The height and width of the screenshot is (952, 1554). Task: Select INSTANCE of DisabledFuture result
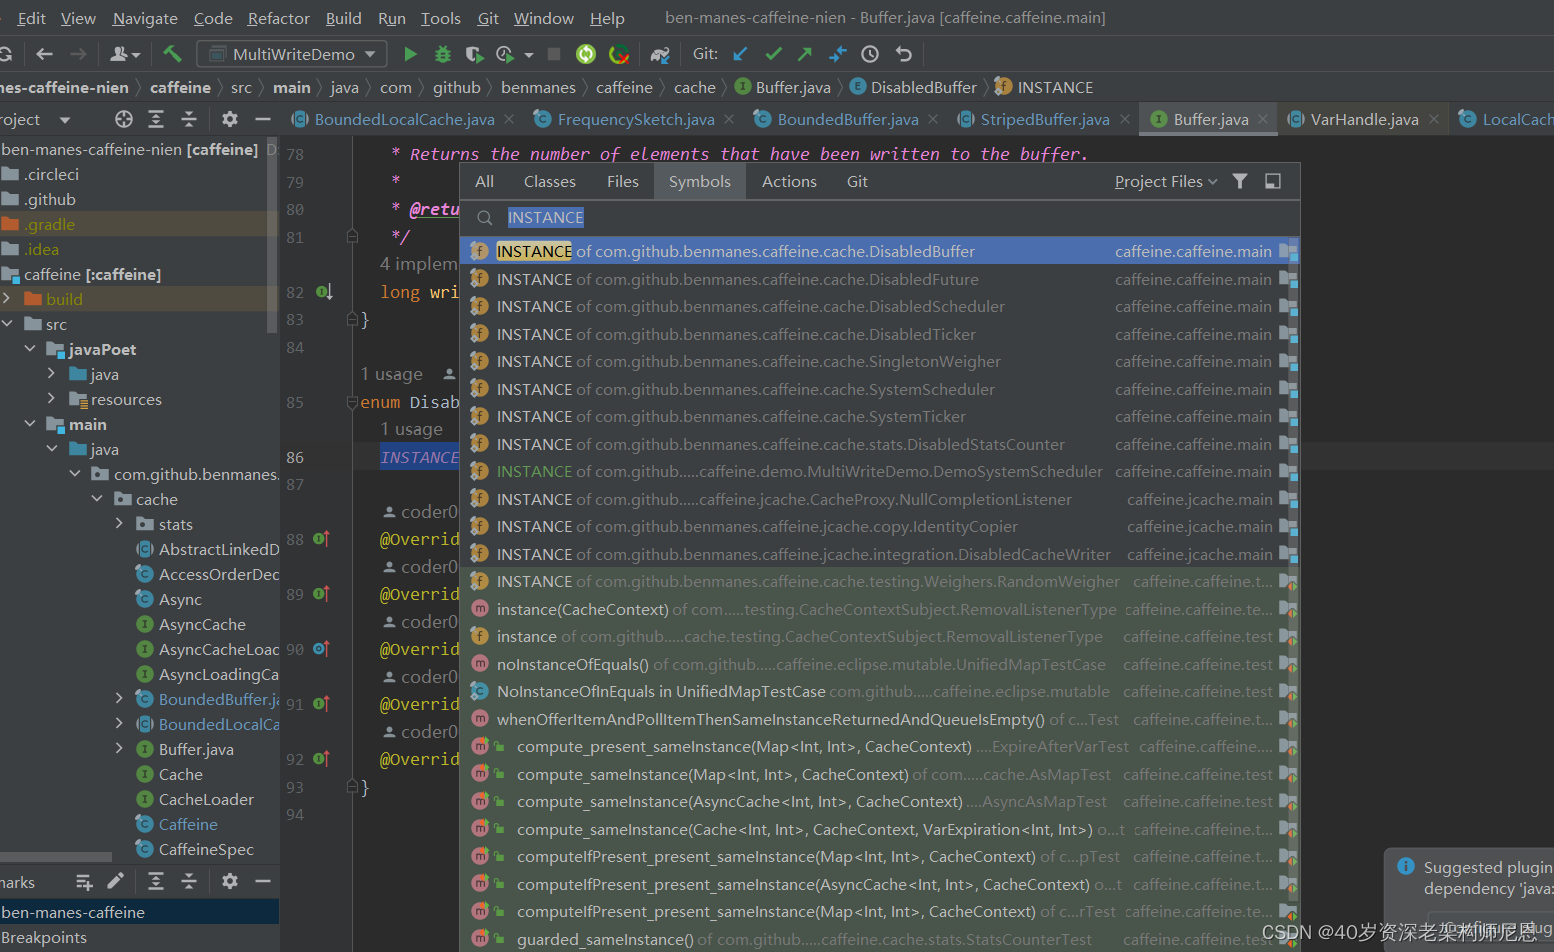pos(880,279)
